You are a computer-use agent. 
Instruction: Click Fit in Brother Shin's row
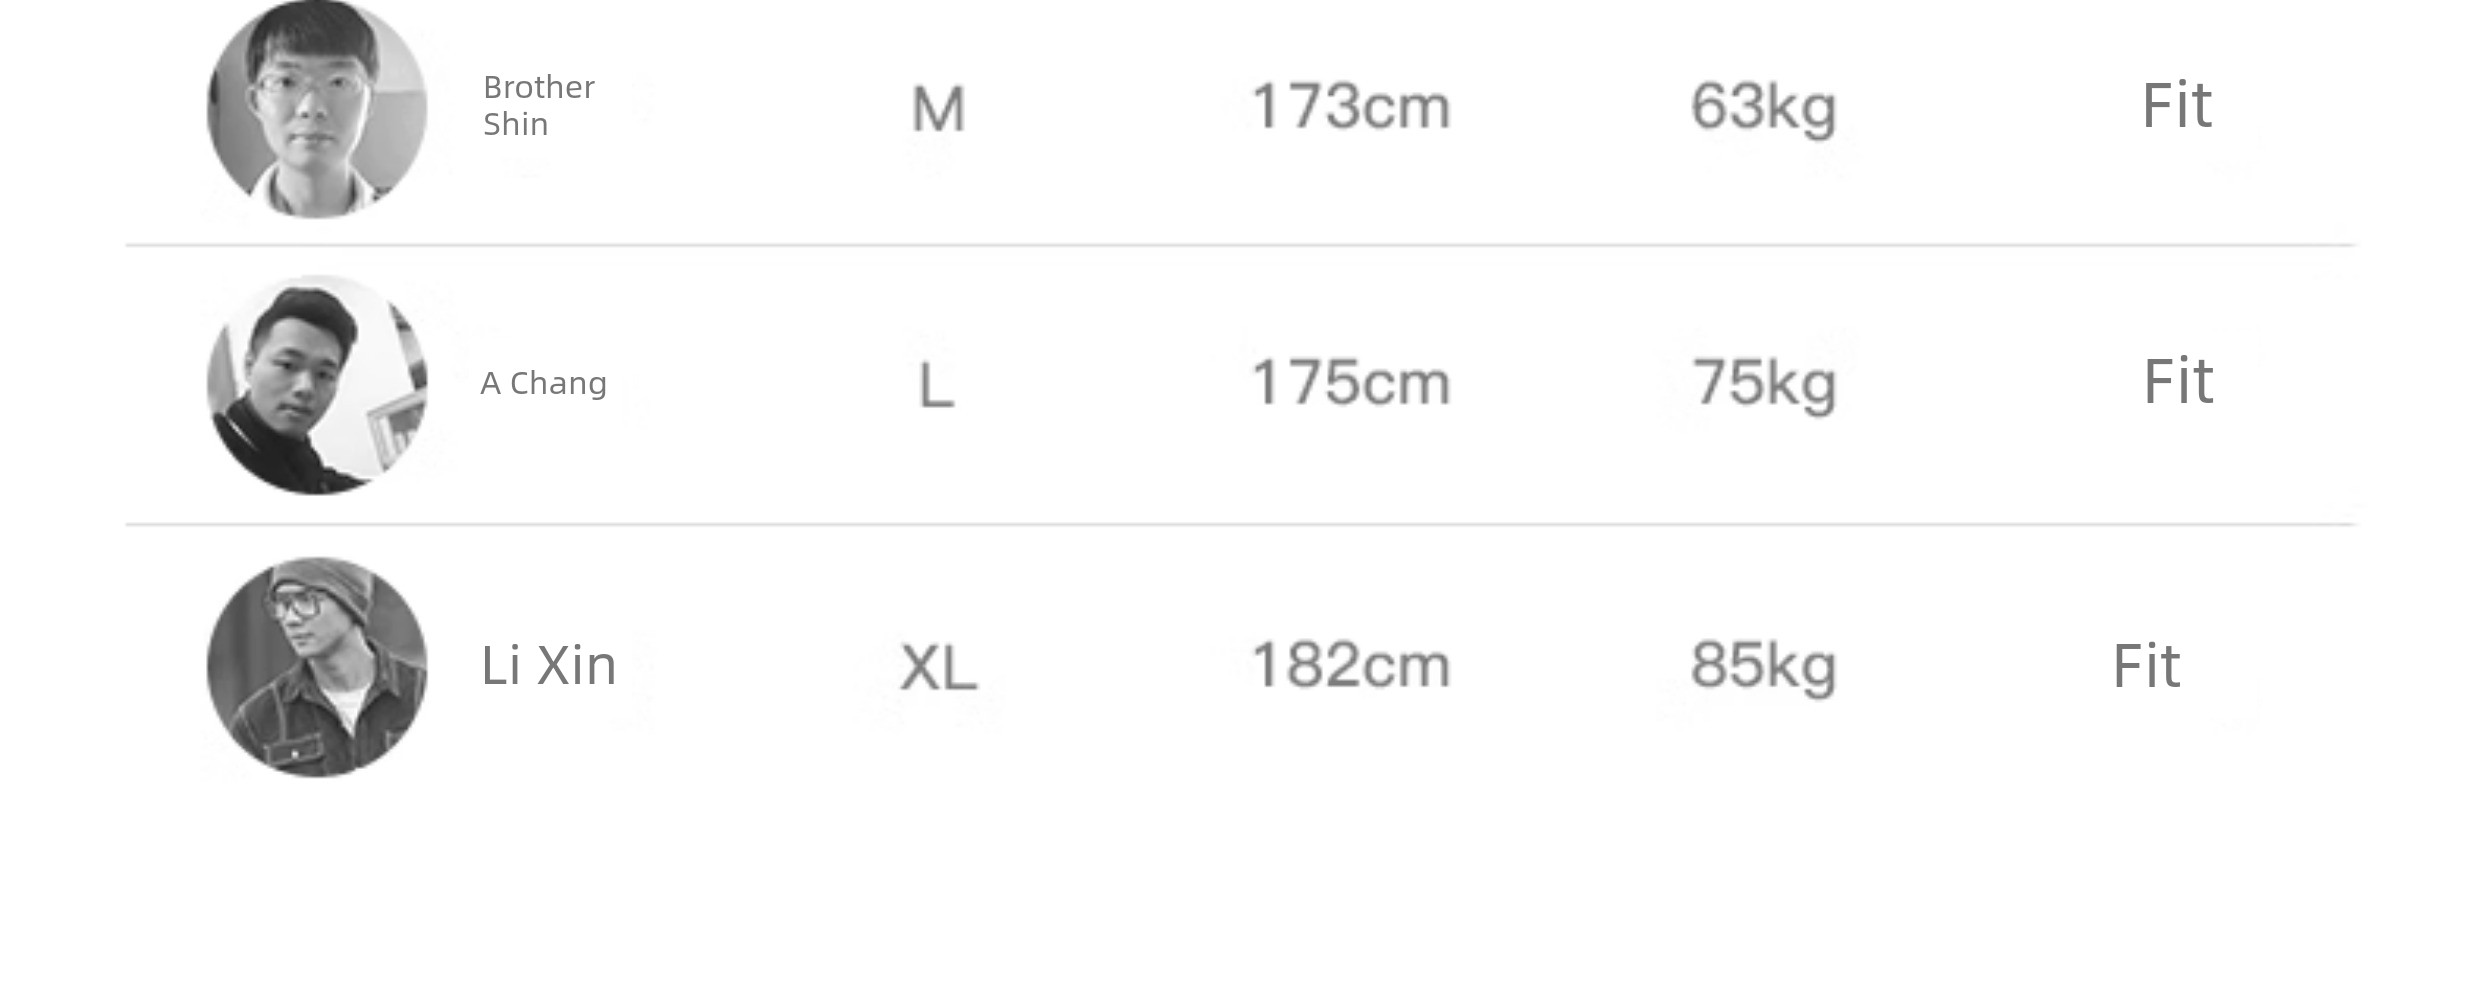2177,106
